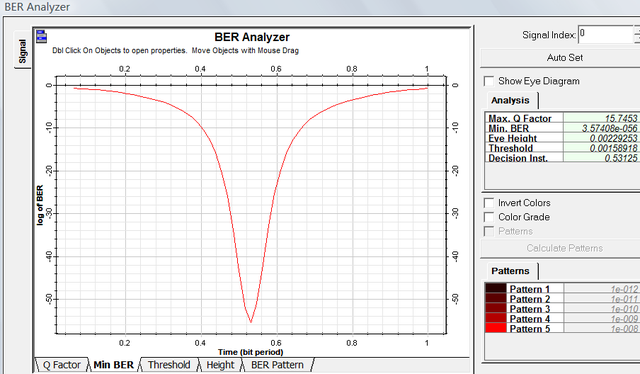Select the vertical Signal side tab

[22, 51]
